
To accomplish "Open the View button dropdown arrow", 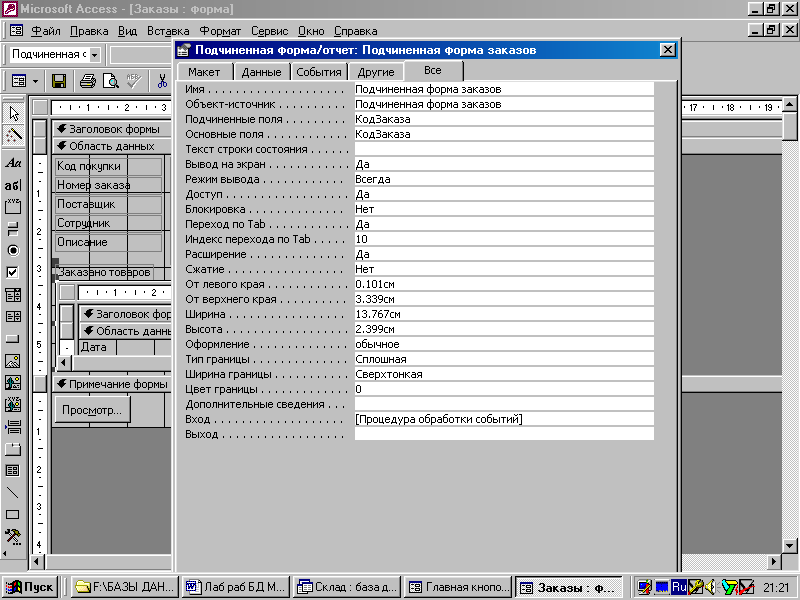I will point(35,81).
